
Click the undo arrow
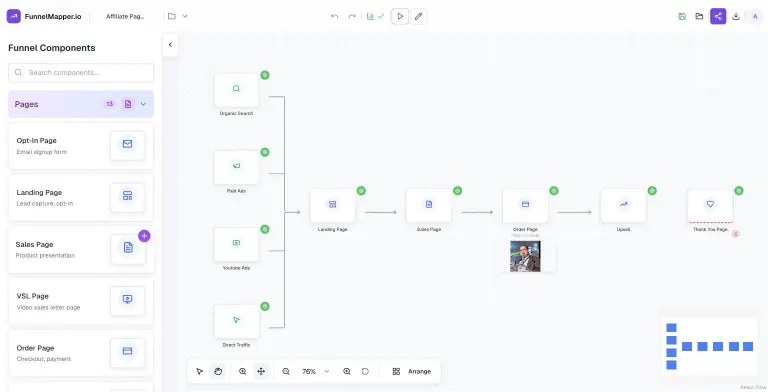click(x=335, y=16)
